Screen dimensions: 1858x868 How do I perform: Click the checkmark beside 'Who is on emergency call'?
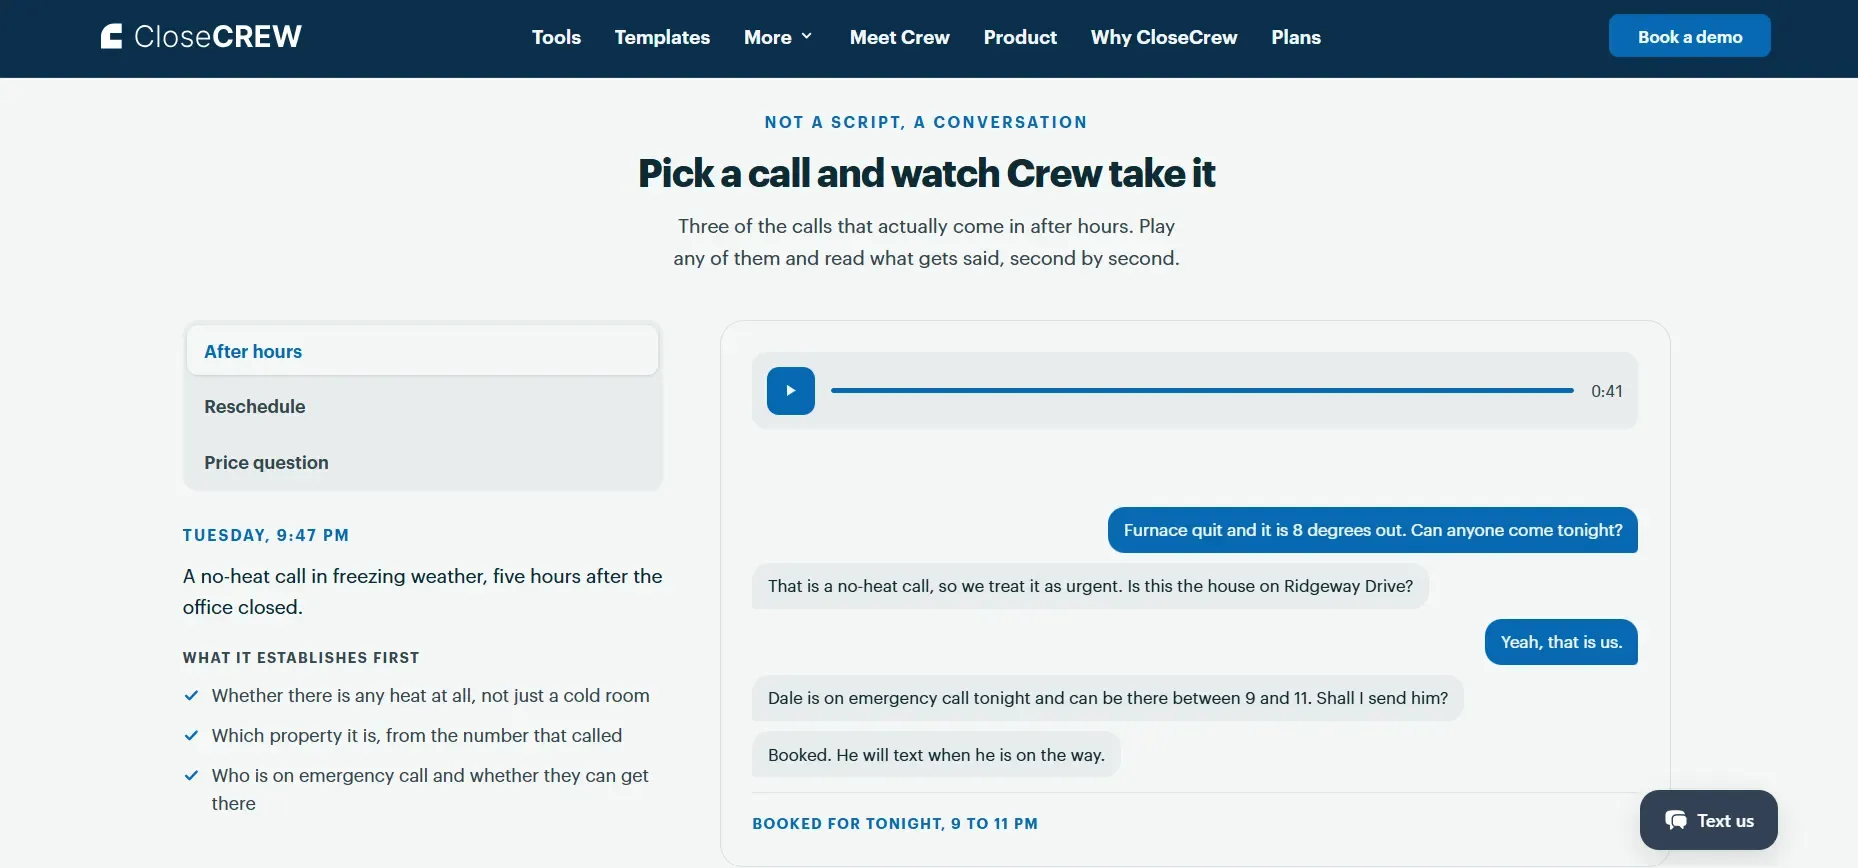coord(191,775)
